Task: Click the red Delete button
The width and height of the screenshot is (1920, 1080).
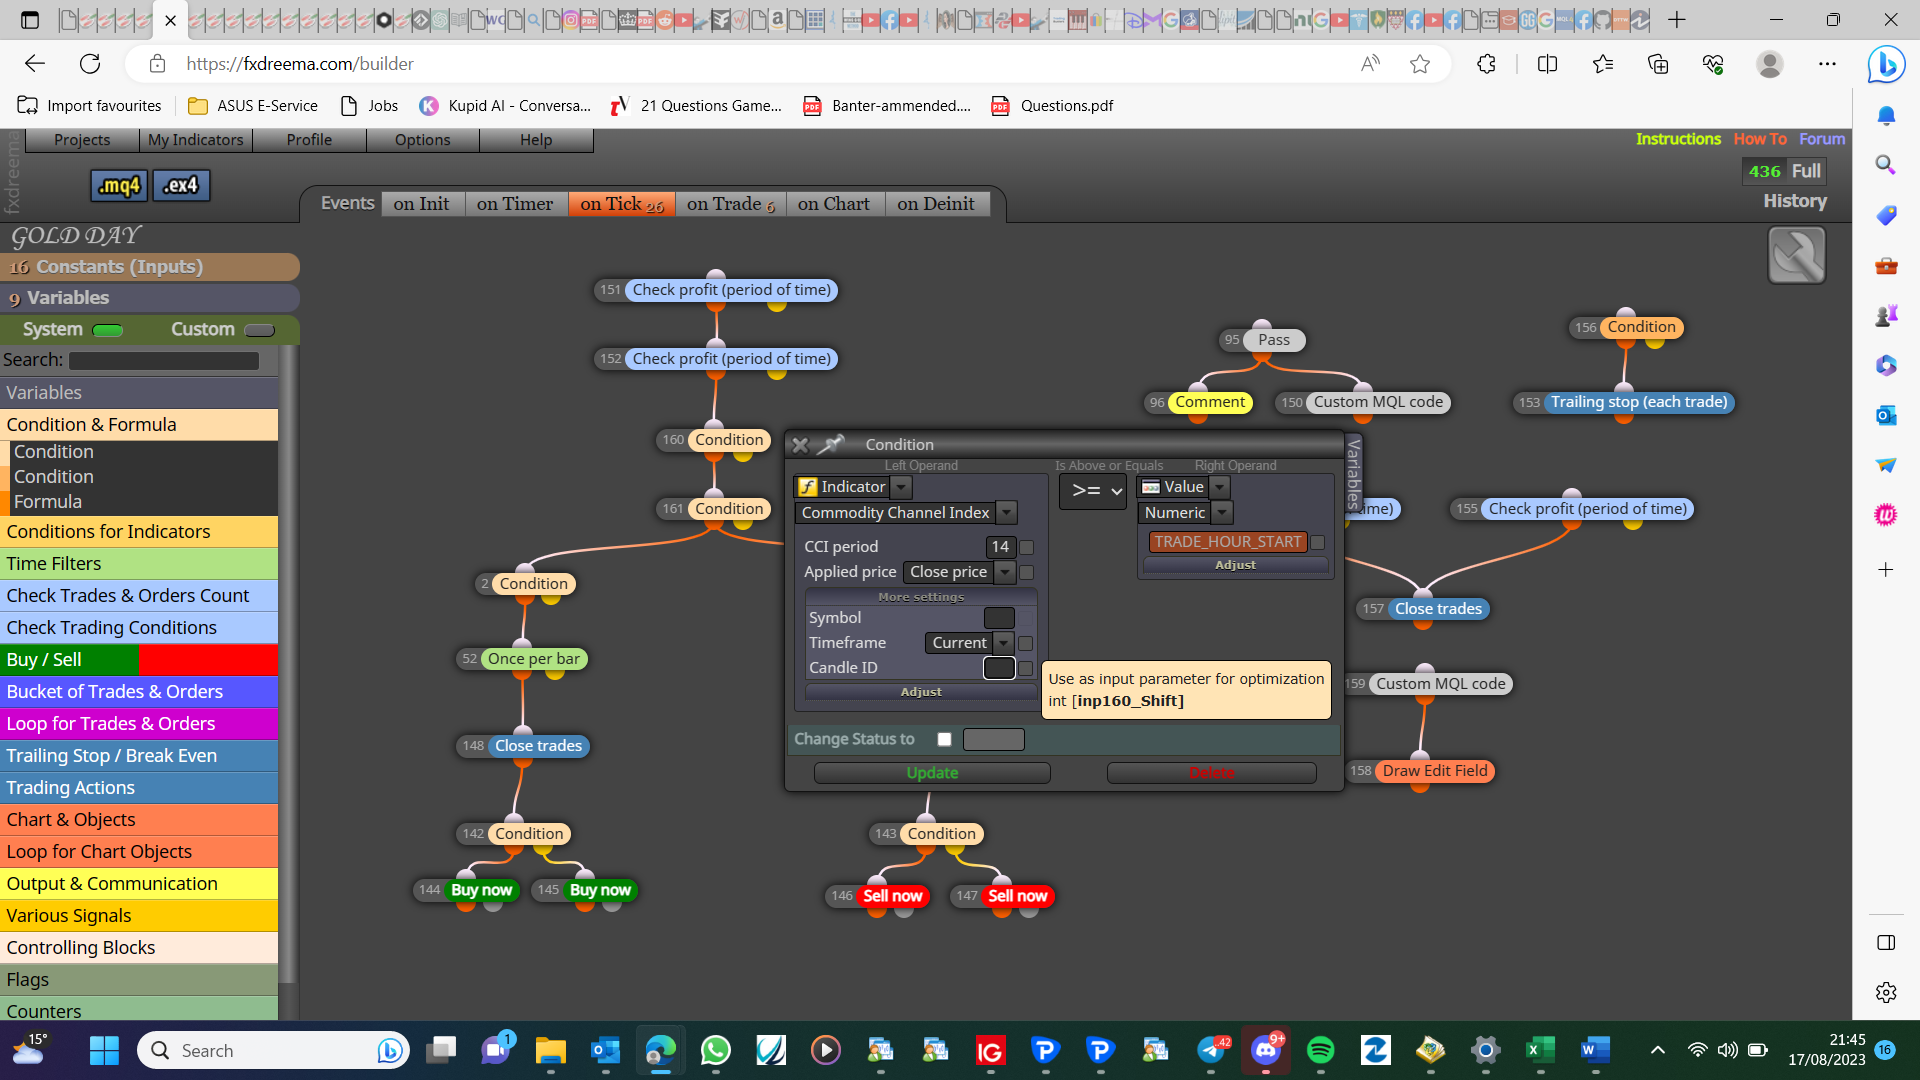Action: [1211, 773]
